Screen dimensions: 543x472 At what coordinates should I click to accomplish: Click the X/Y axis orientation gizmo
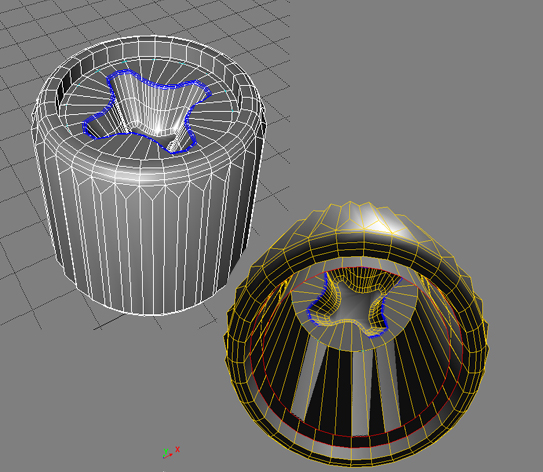(x=170, y=453)
